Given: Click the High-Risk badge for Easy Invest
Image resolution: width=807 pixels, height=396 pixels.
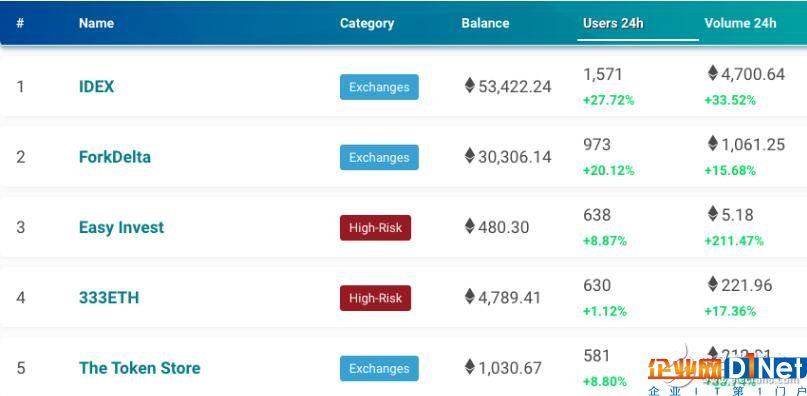Looking at the screenshot, I should (375, 228).
